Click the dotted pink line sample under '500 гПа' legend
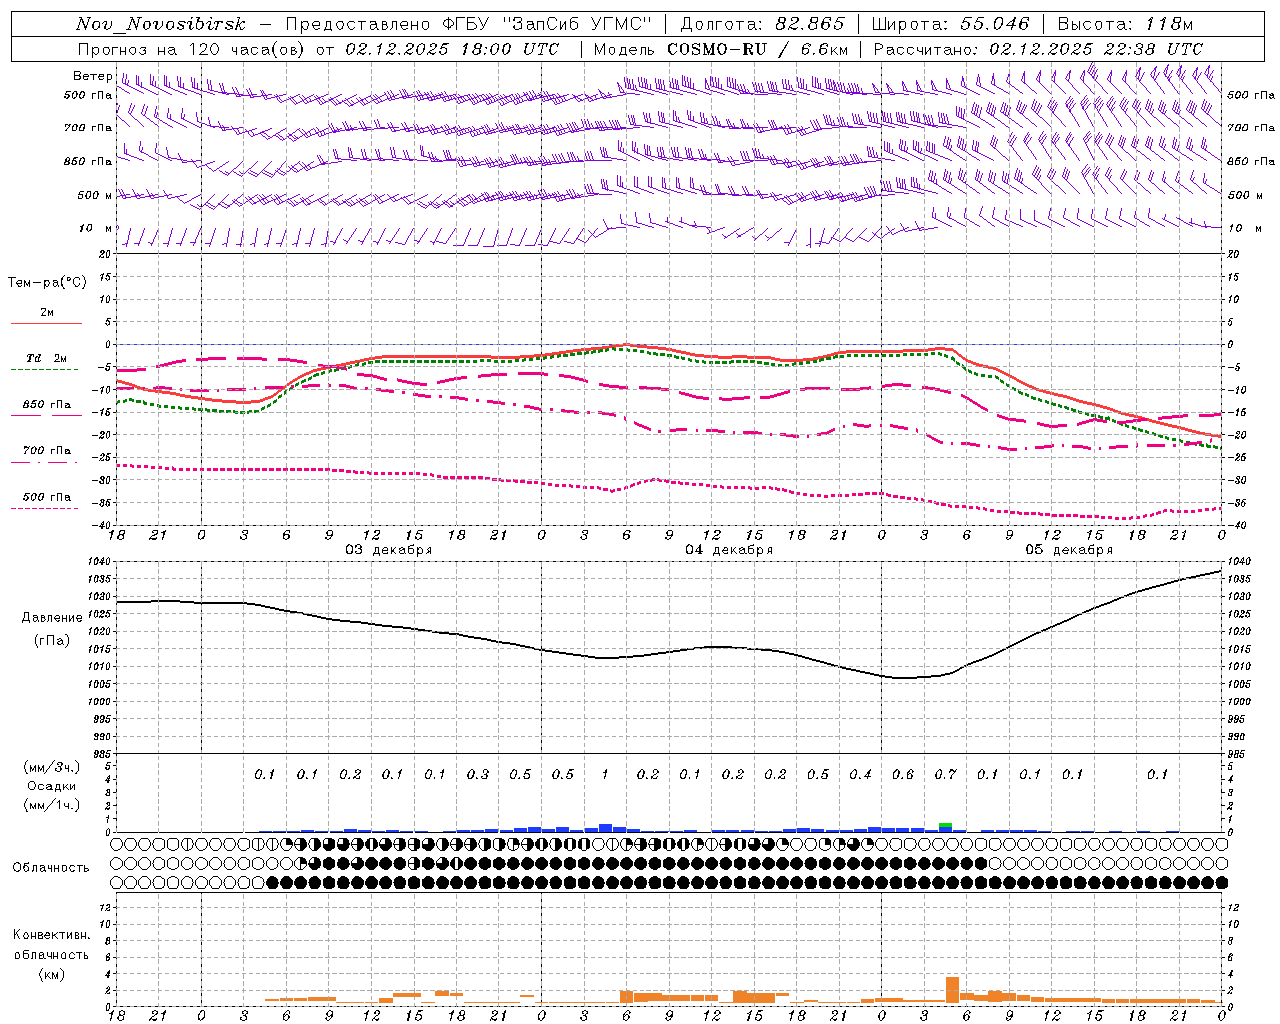This screenshot has height=1024, width=1280. [x=45, y=508]
